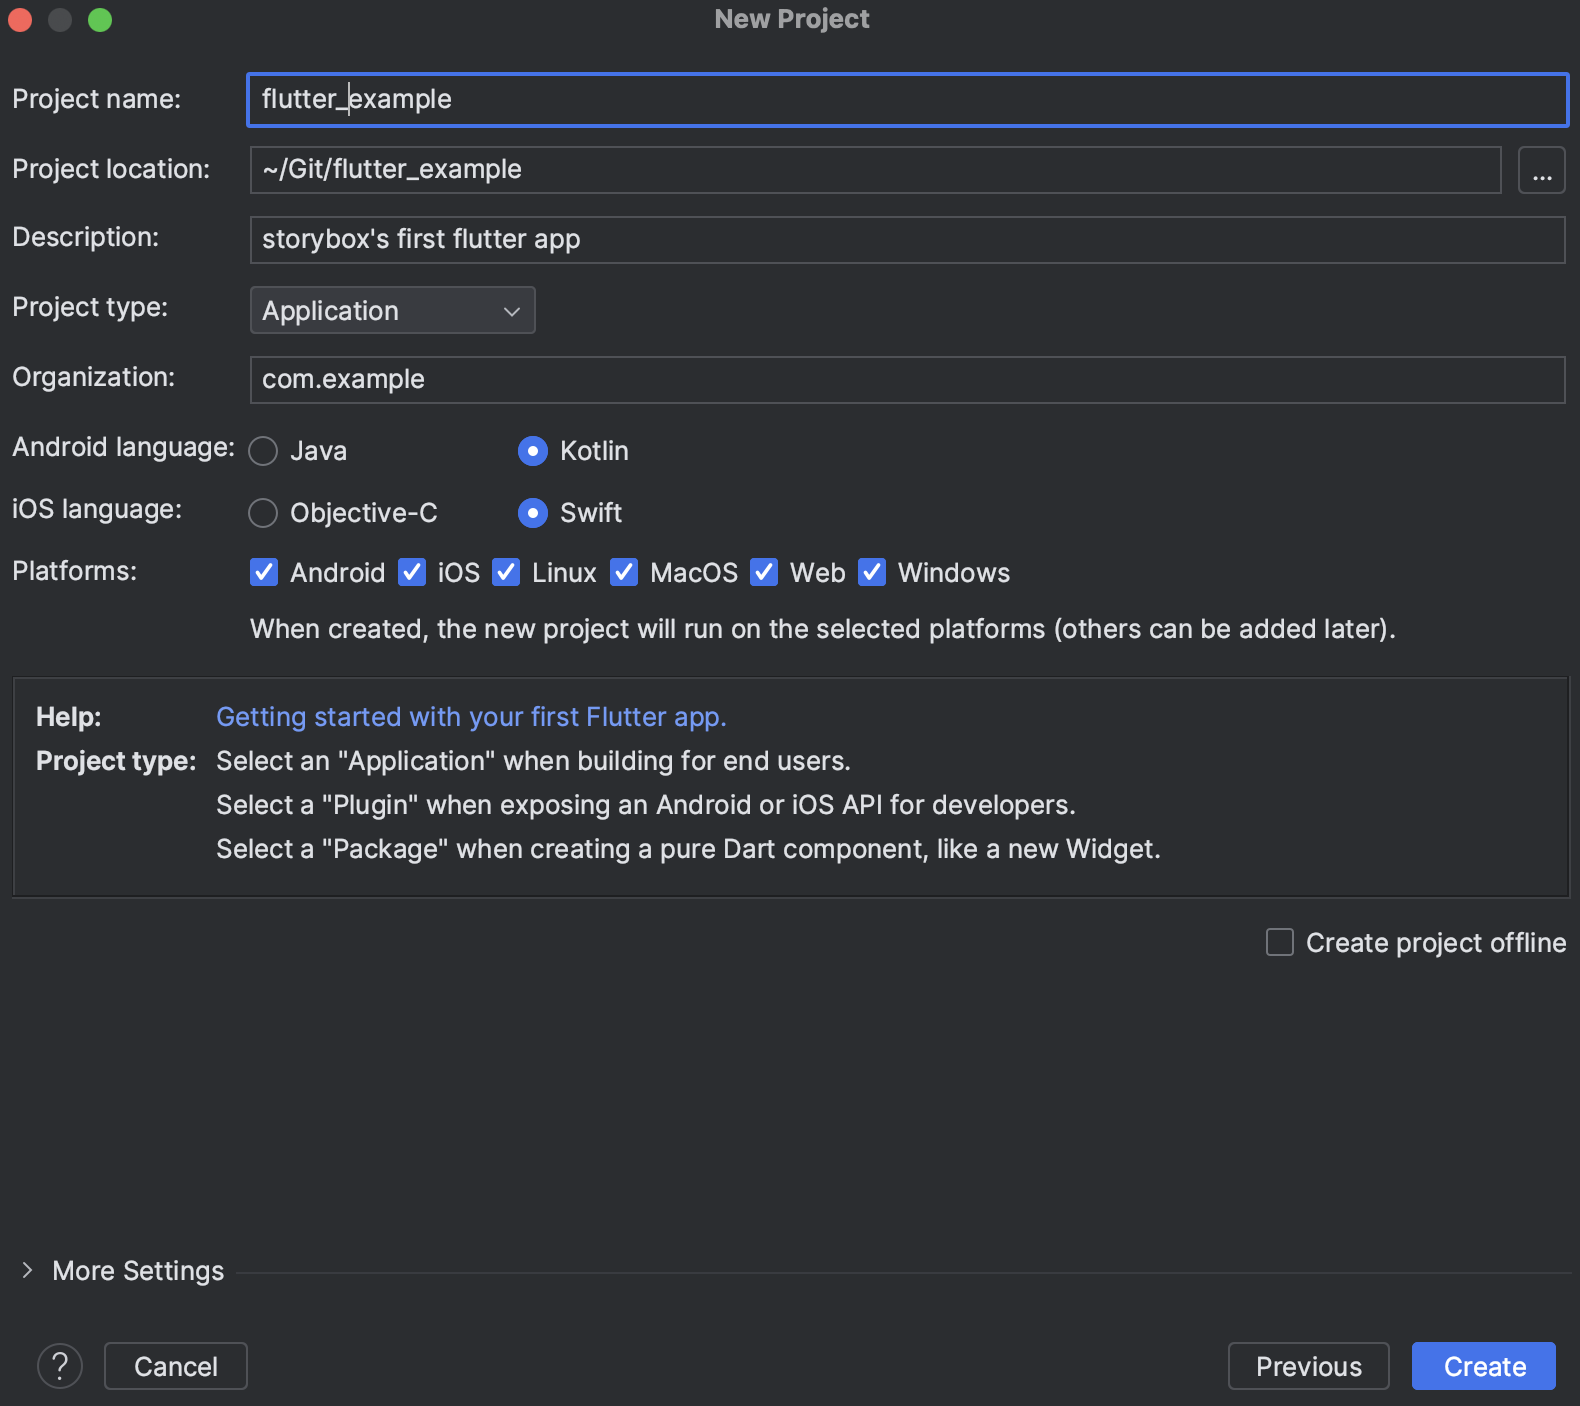This screenshot has width=1580, height=1406.
Task: Click the selected platforms note text
Action: pyautogui.click(x=823, y=629)
